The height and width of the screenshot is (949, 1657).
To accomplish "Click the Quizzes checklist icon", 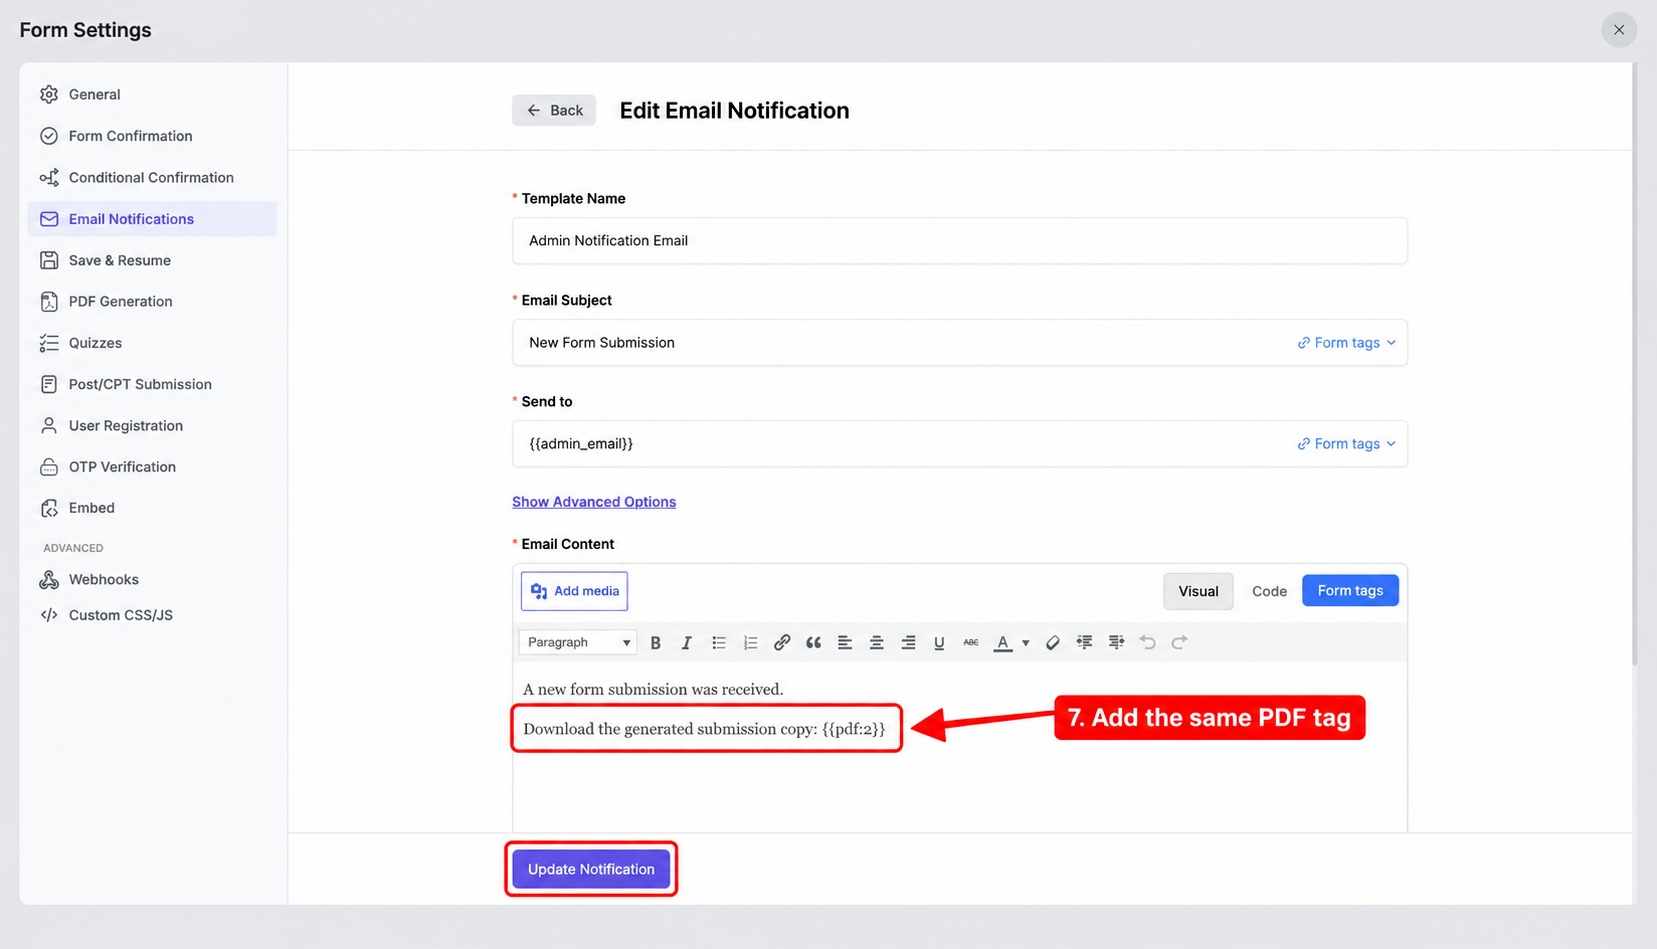I will coord(49,343).
